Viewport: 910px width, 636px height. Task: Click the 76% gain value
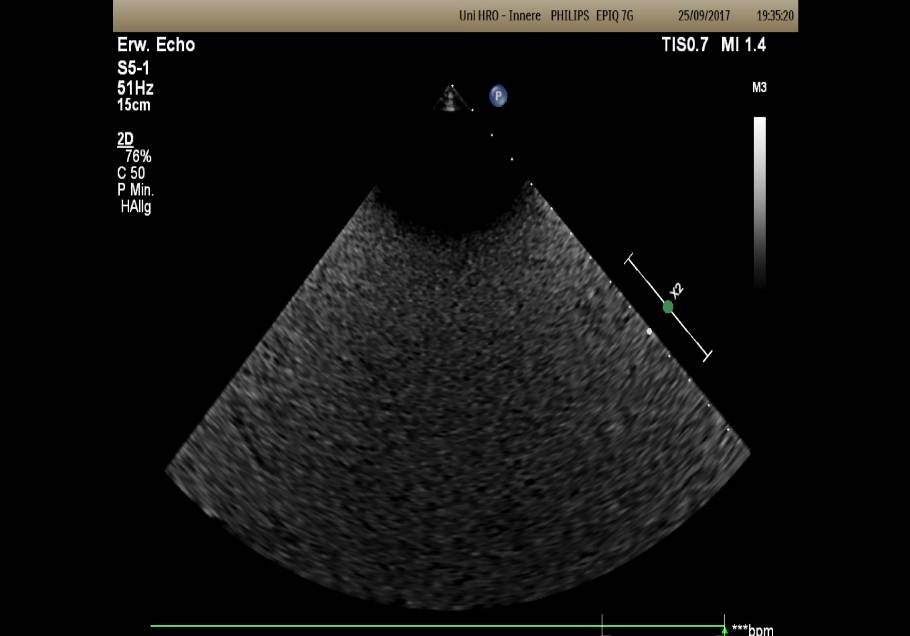(138, 157)
